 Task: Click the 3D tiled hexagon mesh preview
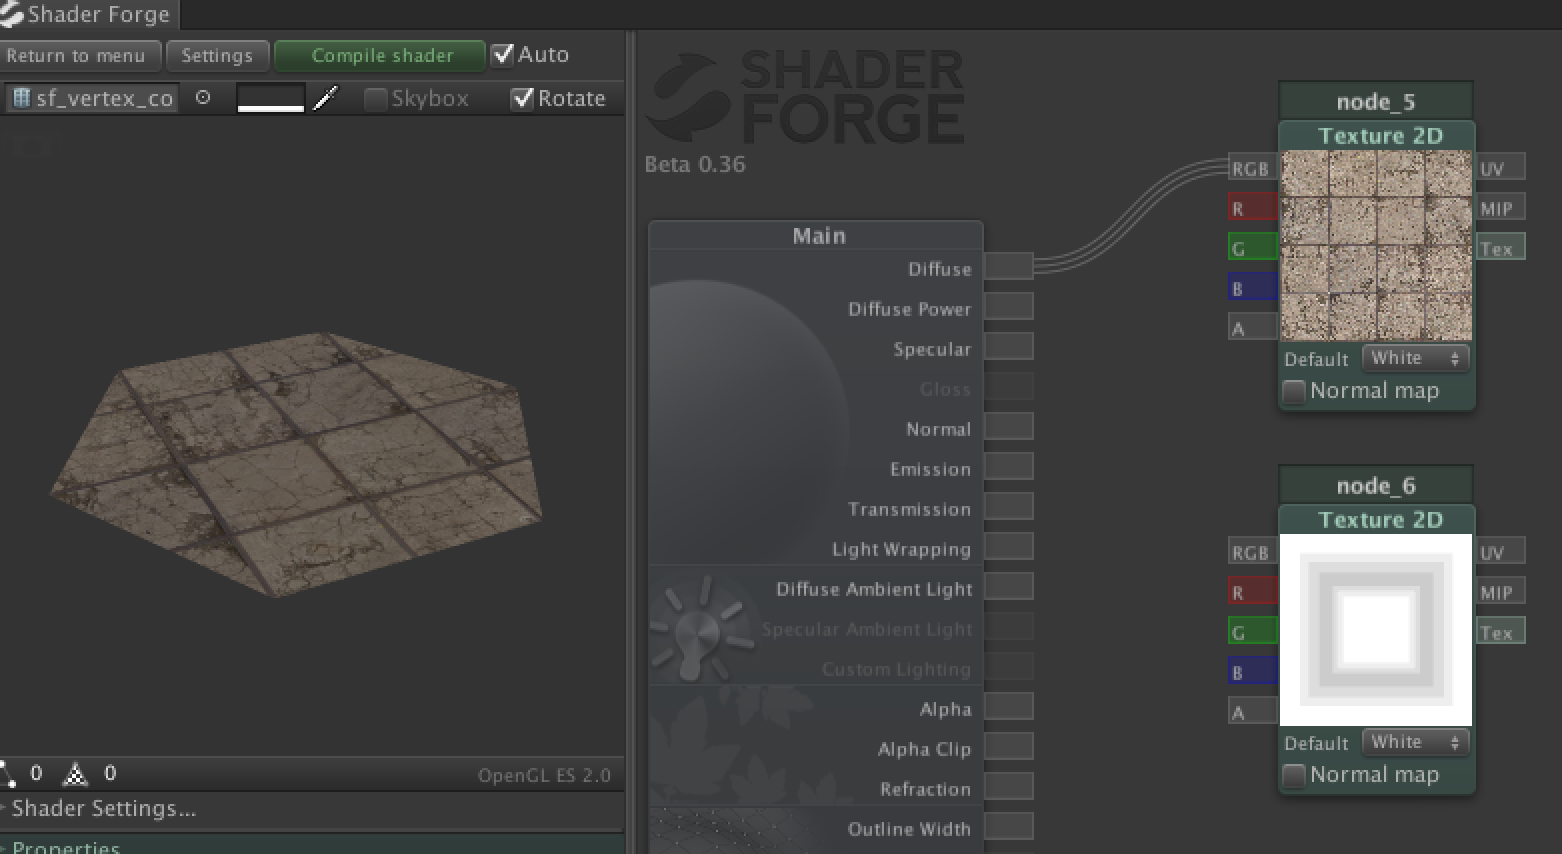coord(297,463)
